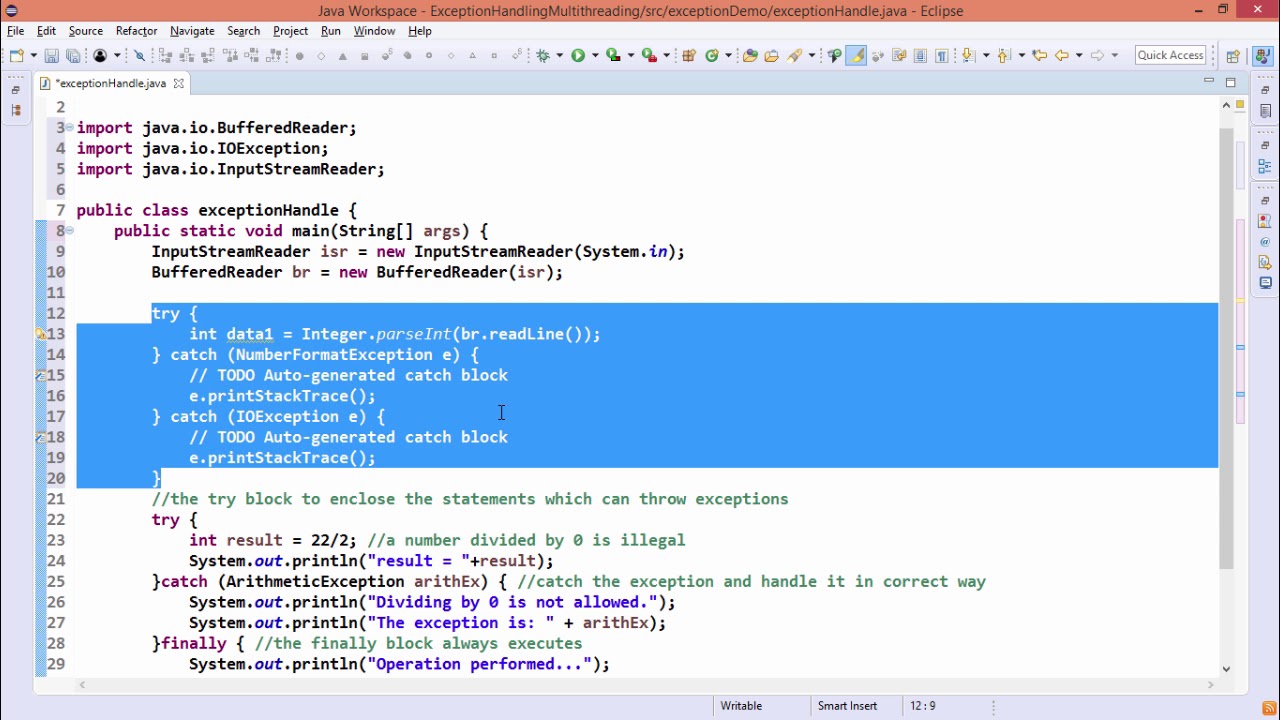This screenshot has width=1280, height=720.
Task: Open the New Java Class dropdown arrow
Action: tap(728, 56)
